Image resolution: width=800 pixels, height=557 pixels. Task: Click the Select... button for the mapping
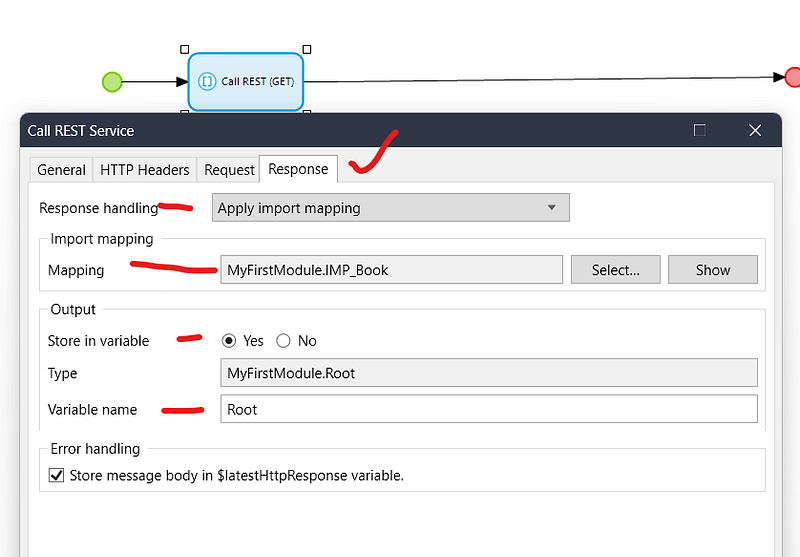(615, 270)
